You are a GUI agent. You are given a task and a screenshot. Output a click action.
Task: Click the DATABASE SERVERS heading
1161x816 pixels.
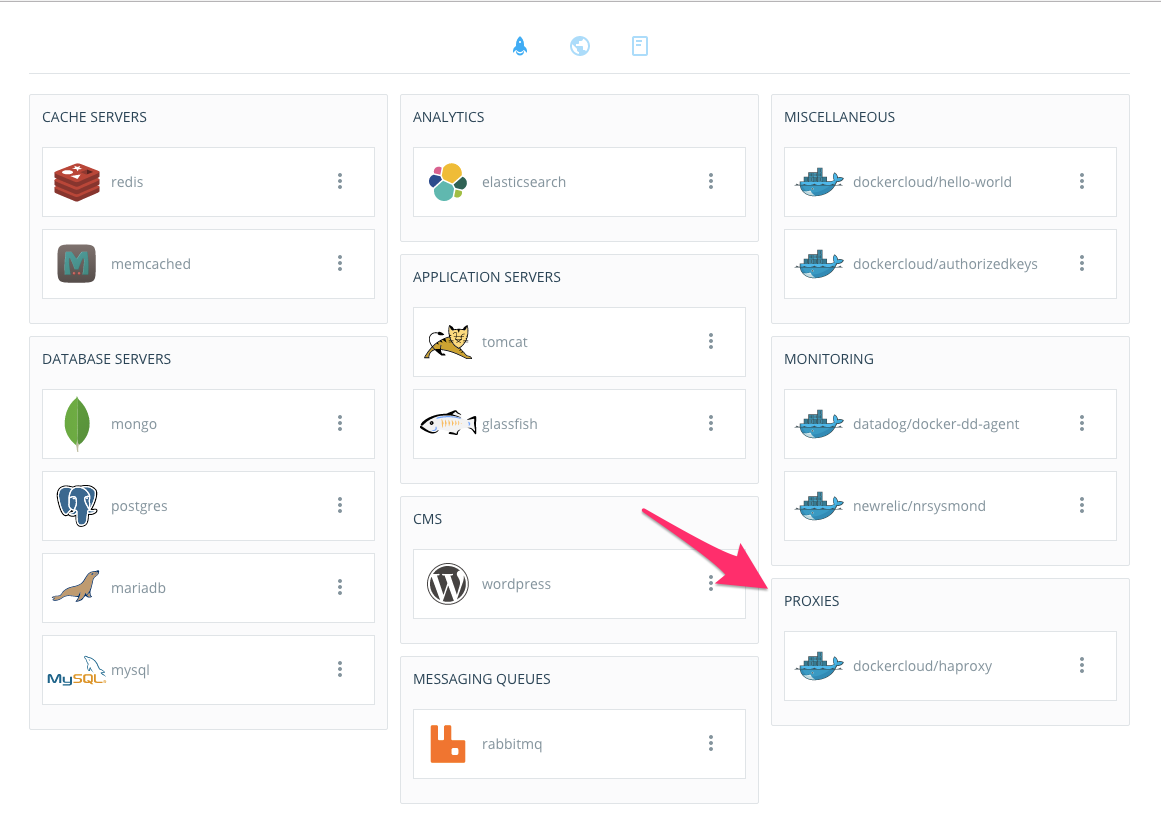coord(107,359)
